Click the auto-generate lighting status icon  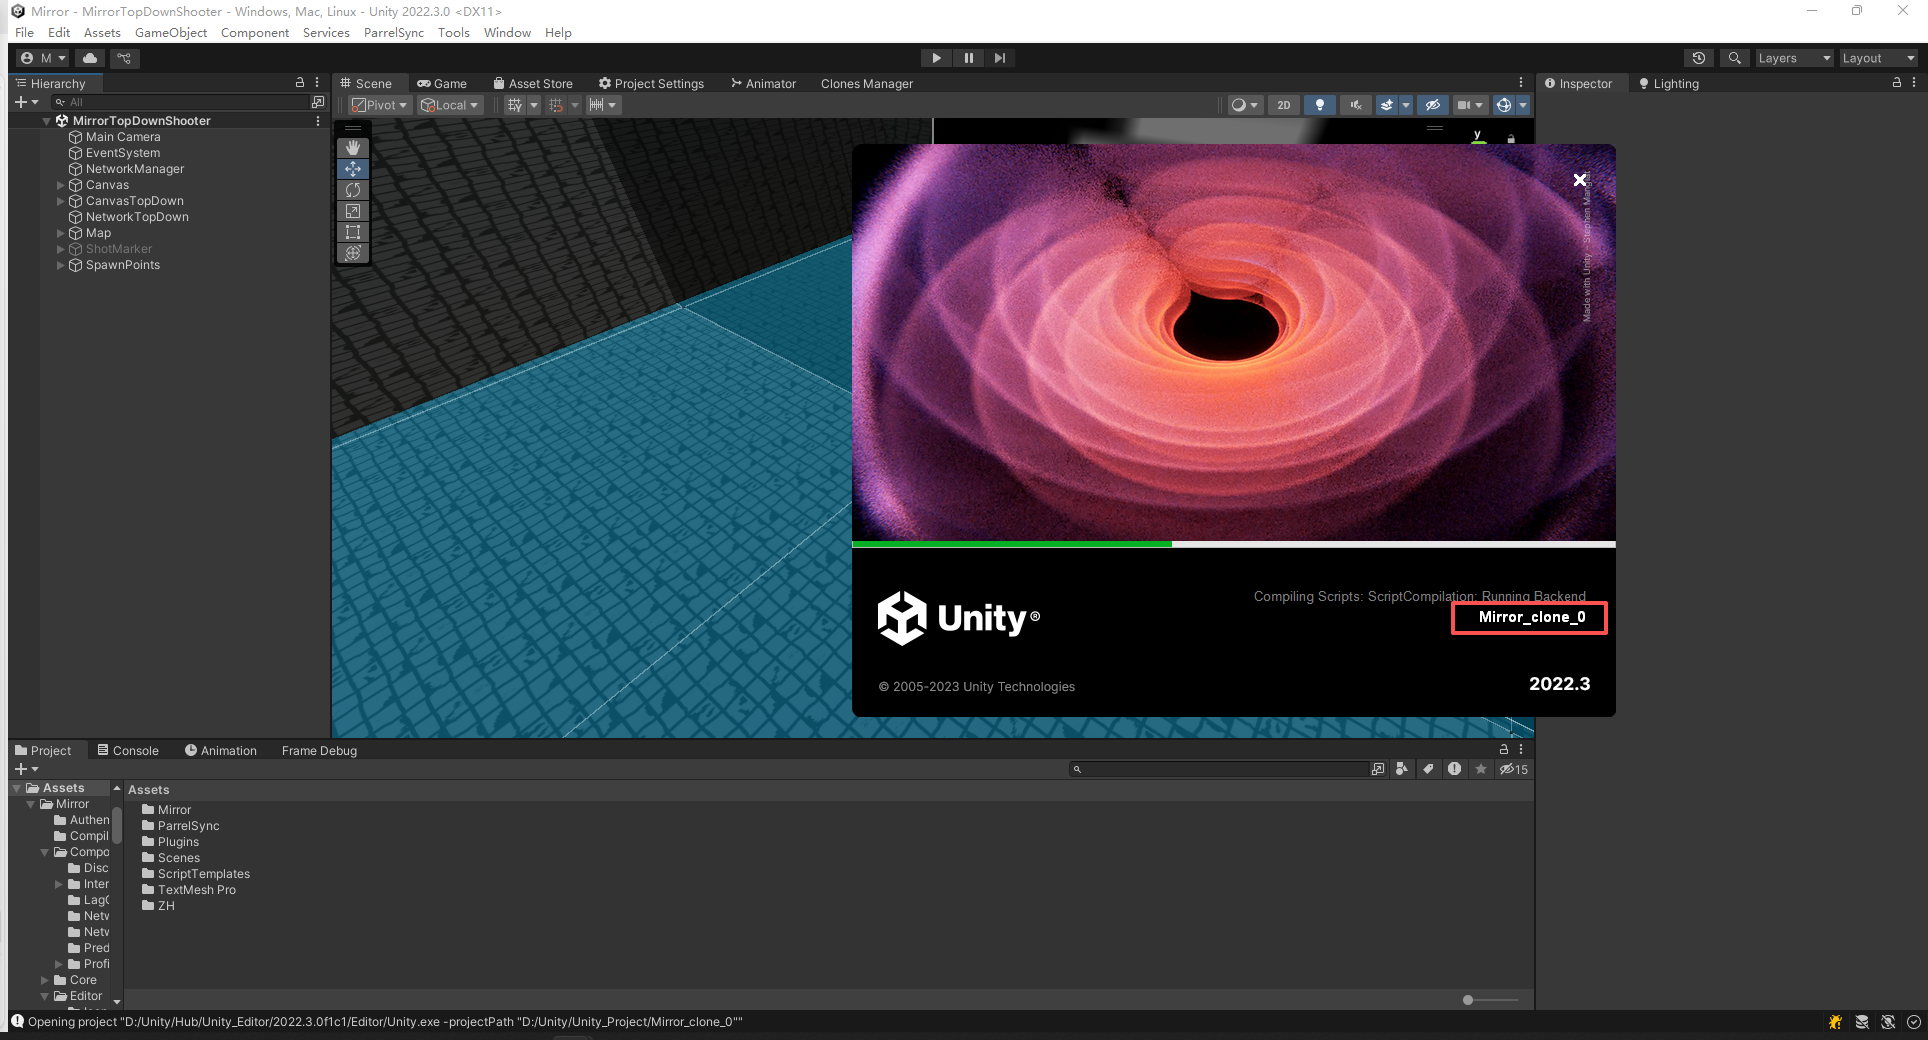click(1888, 1022)
